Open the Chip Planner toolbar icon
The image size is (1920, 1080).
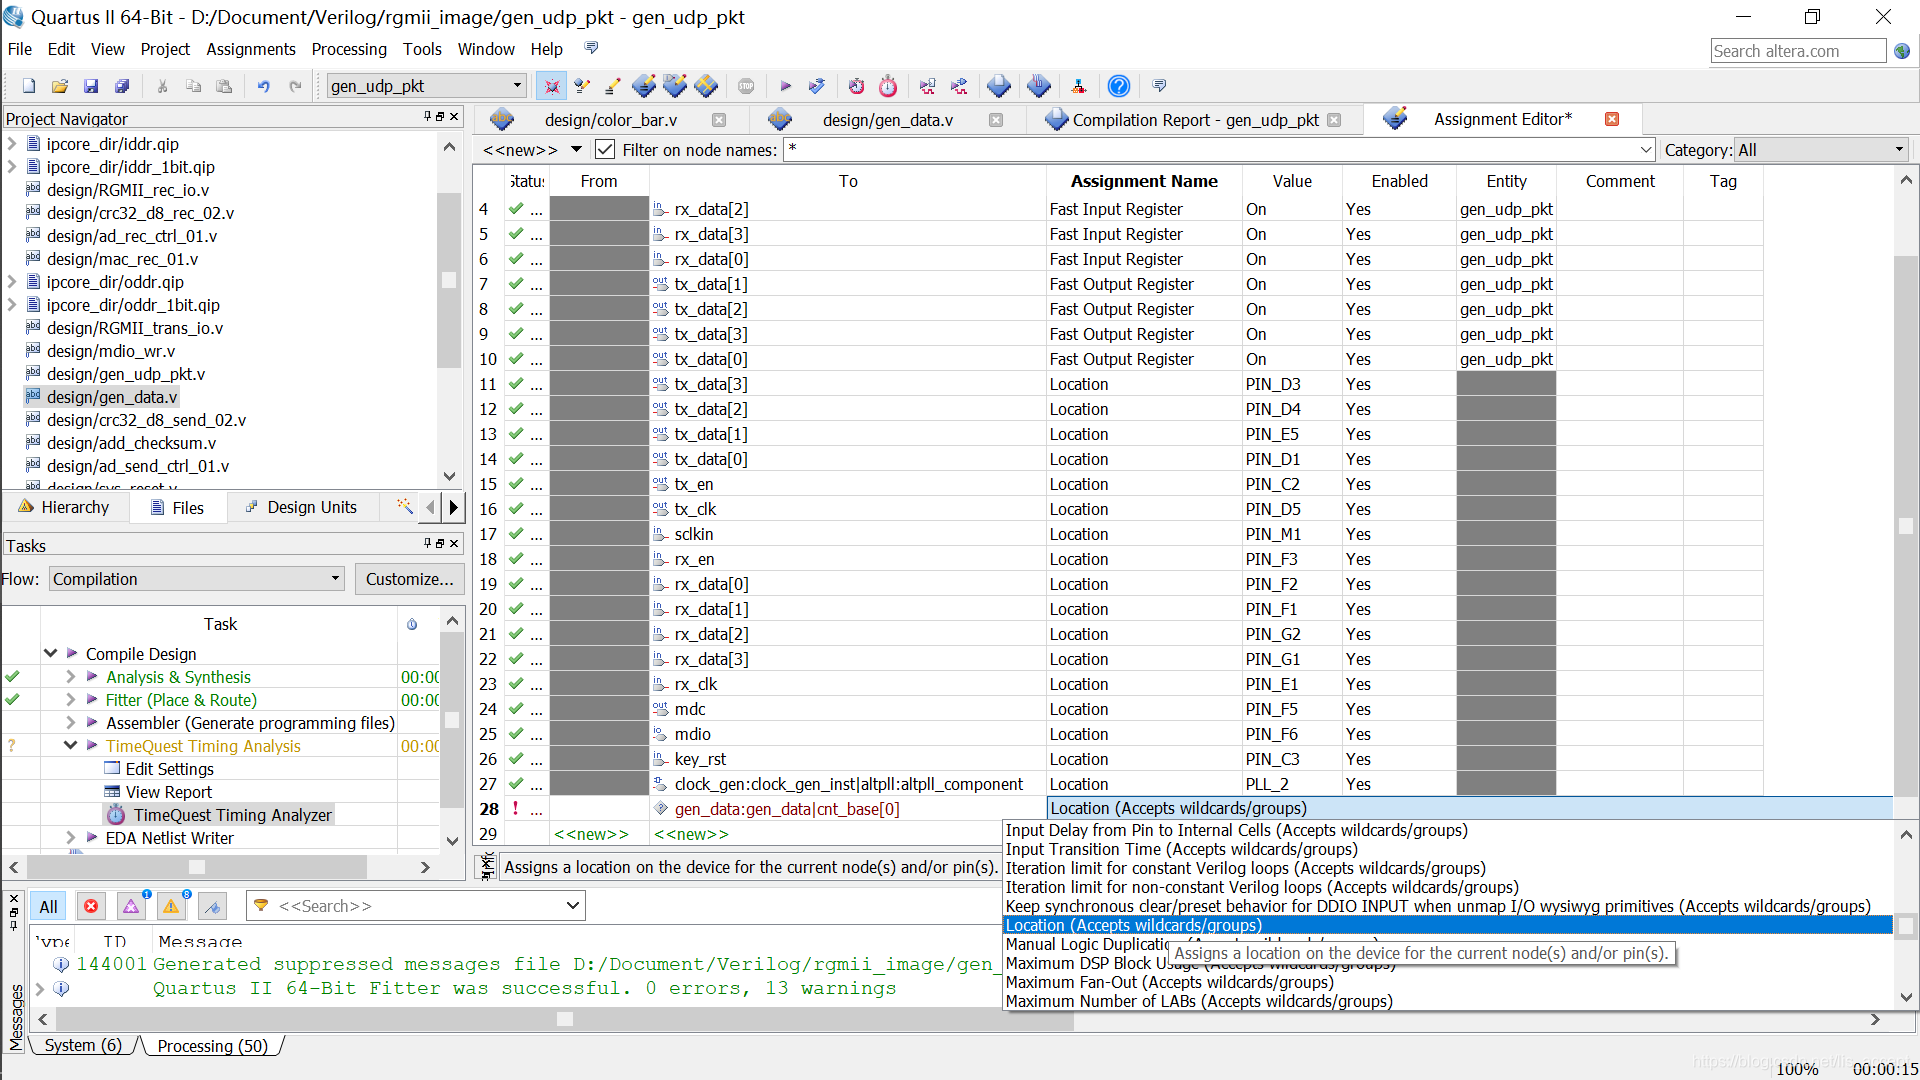[x=706, y=86]
